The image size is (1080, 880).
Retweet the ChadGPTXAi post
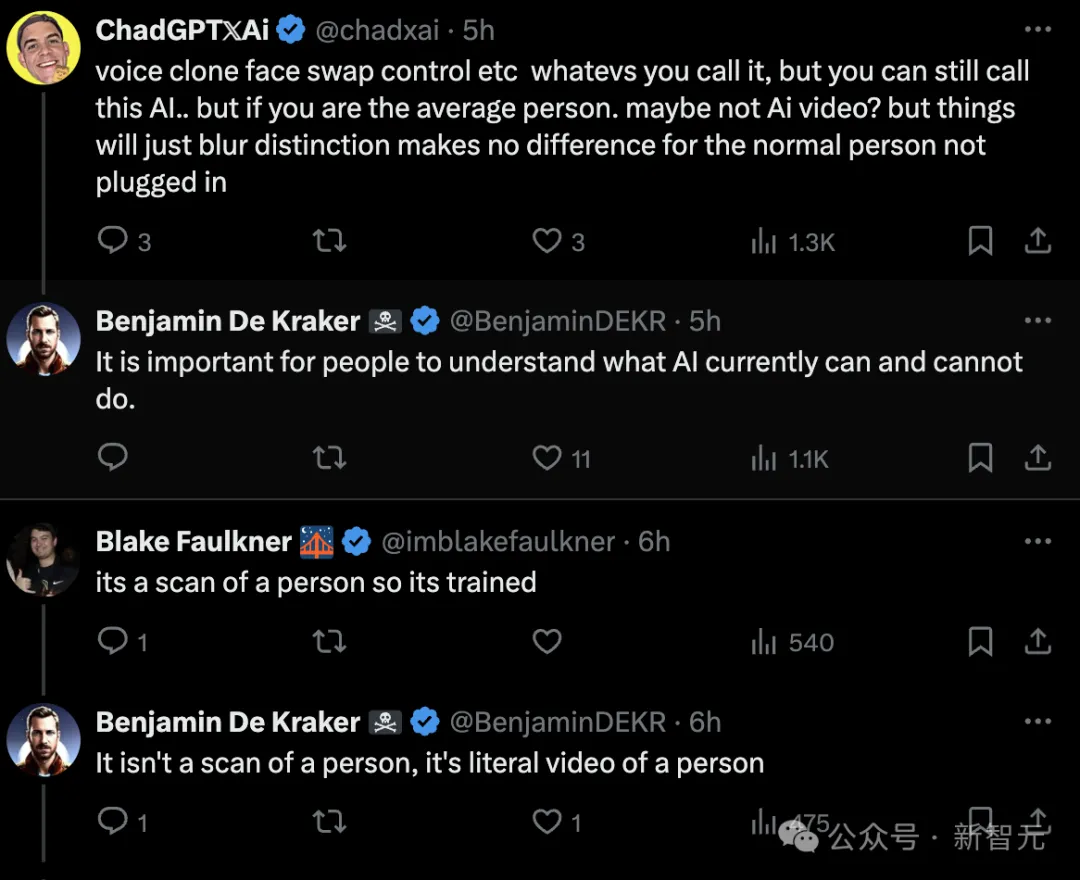[x=329, y=240]
